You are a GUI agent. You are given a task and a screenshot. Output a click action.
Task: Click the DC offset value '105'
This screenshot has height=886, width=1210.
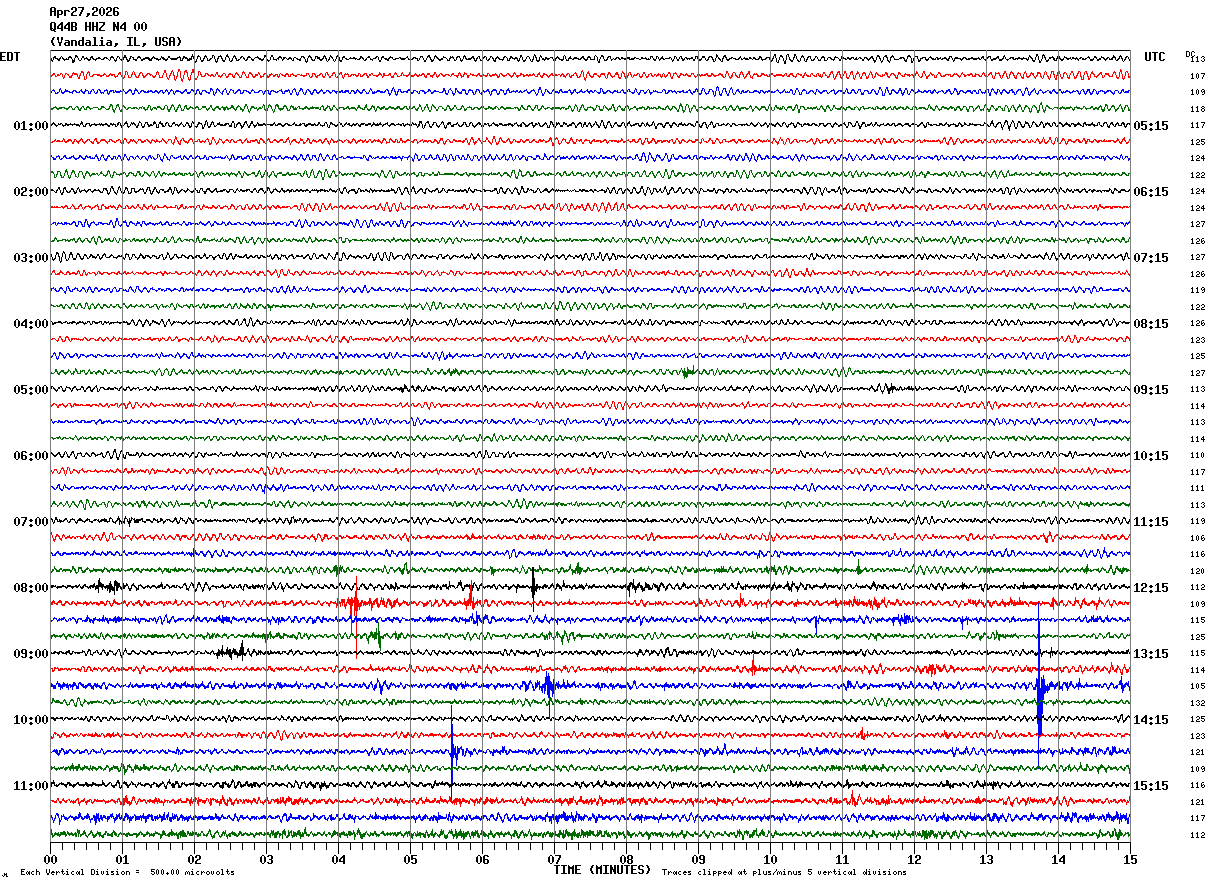click(1197, 686)
